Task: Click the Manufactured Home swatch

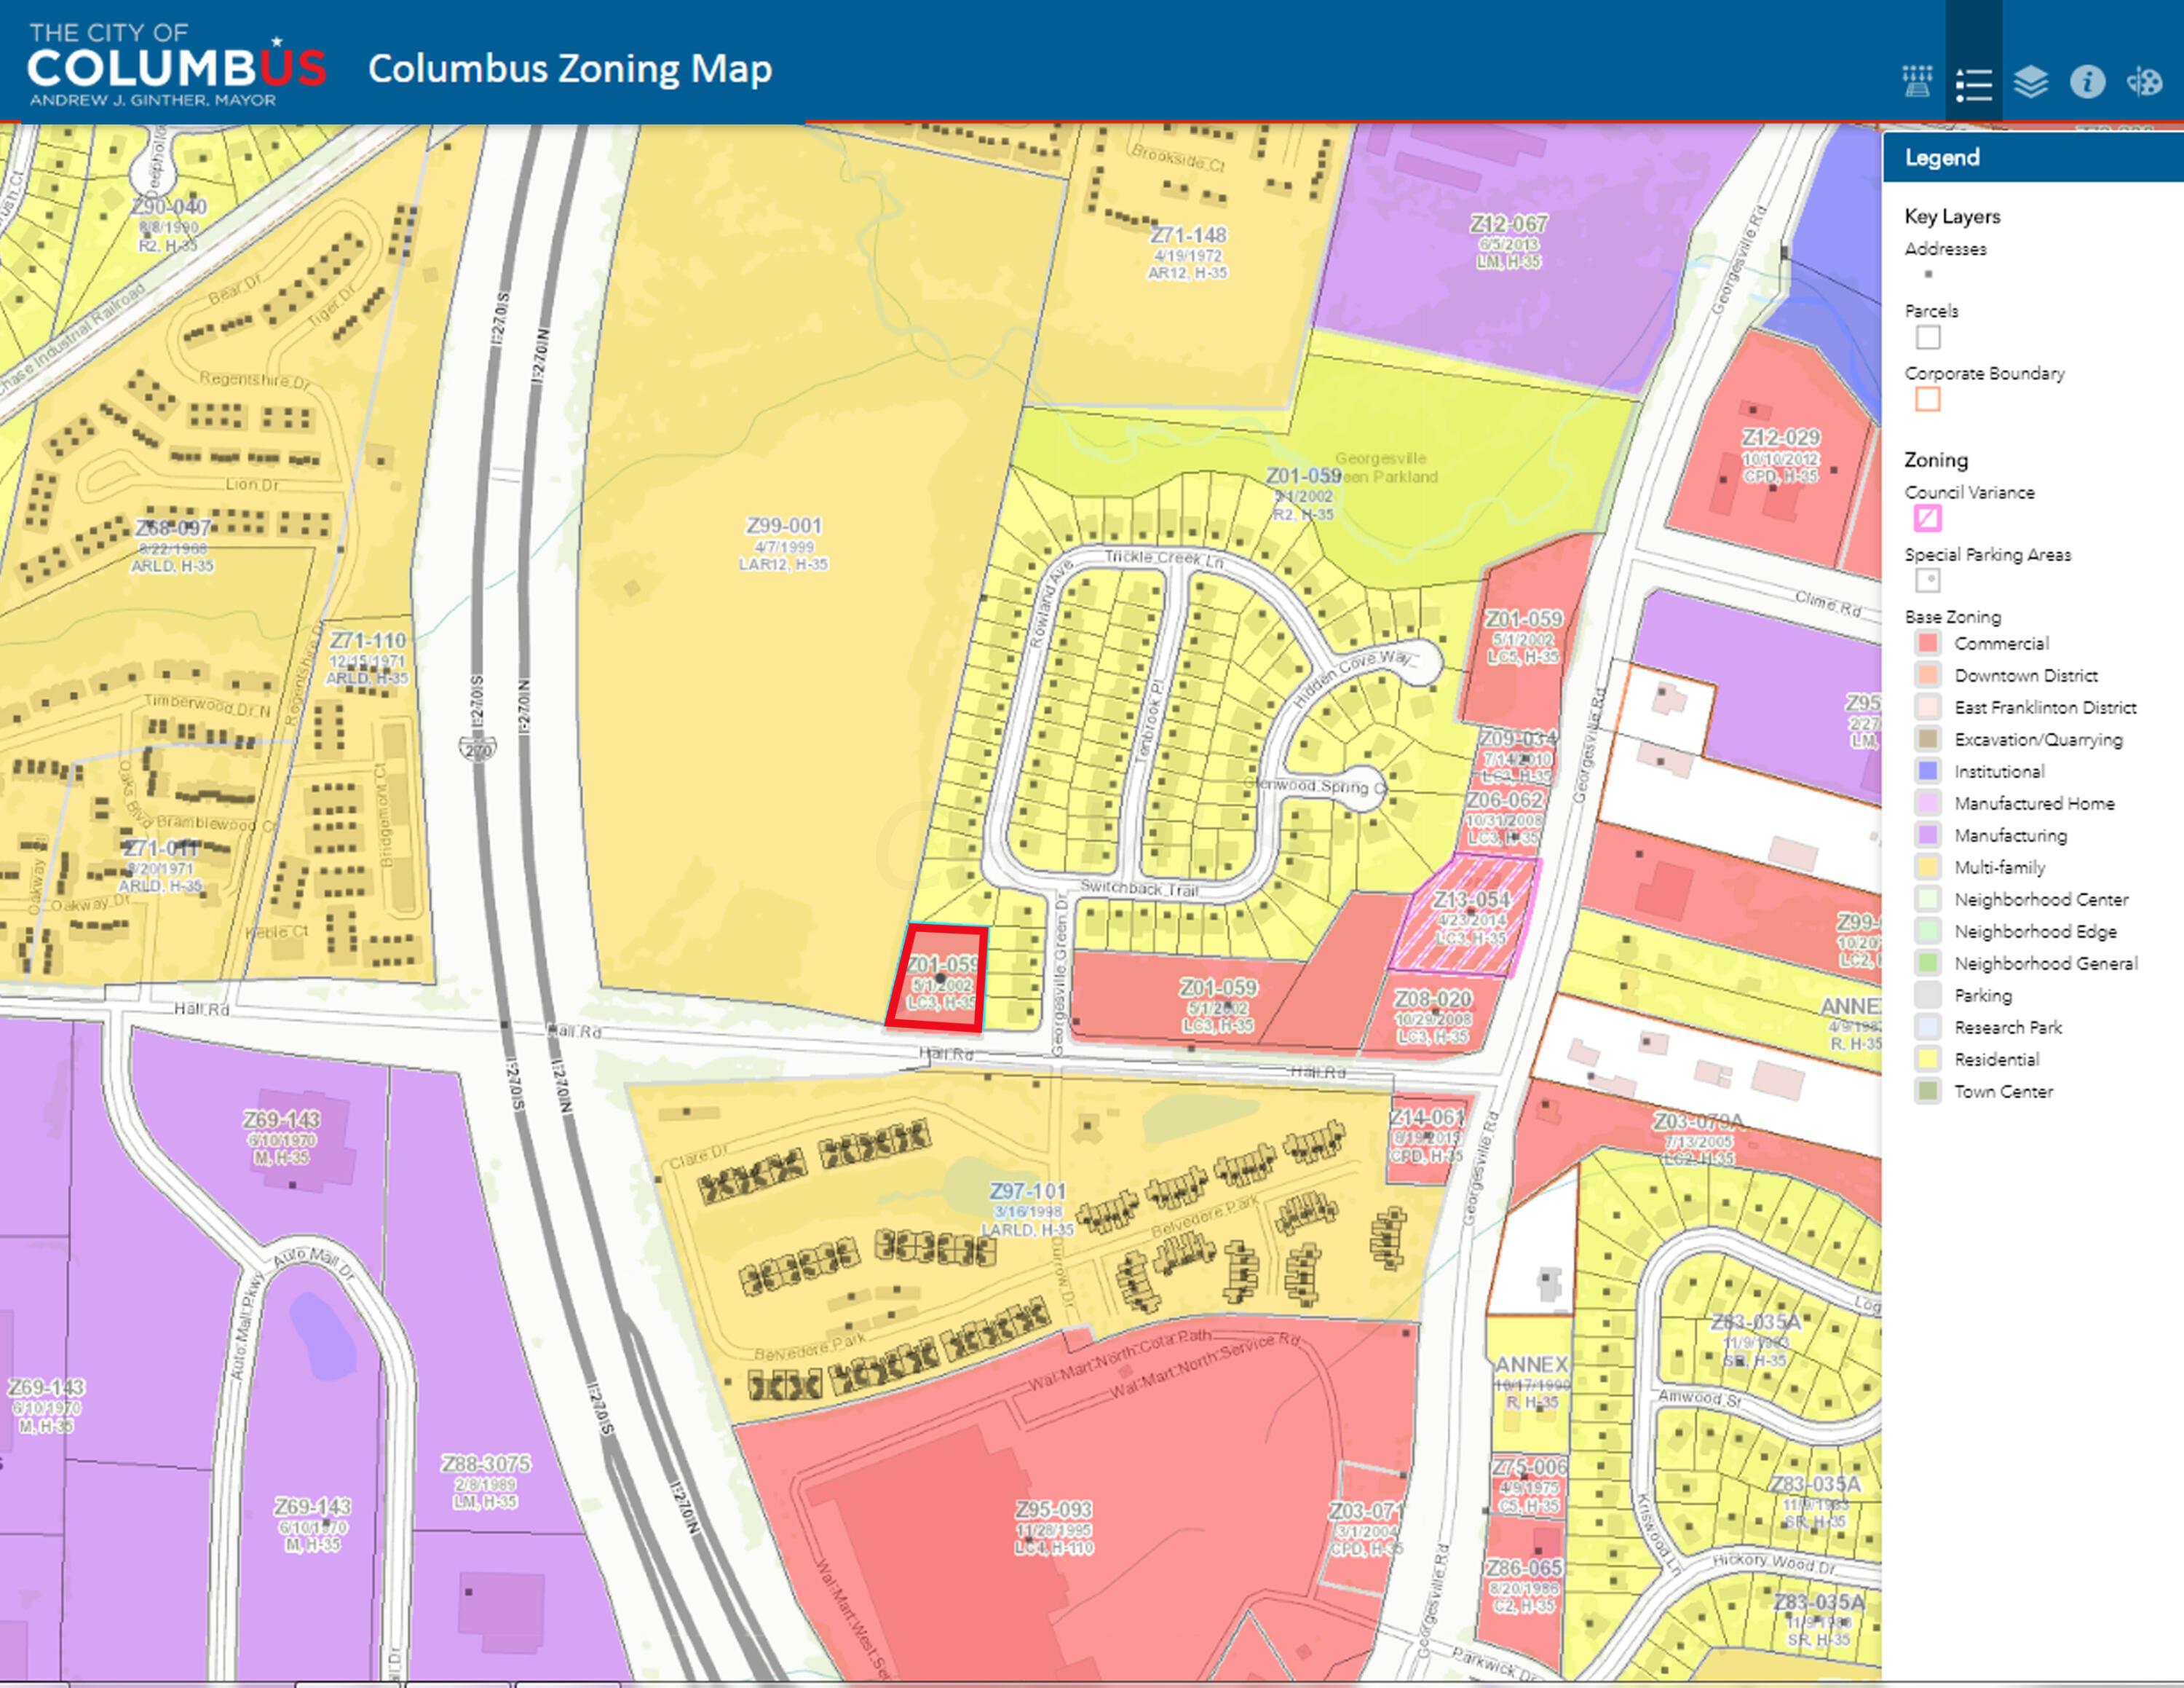Action: [1928, 803]
